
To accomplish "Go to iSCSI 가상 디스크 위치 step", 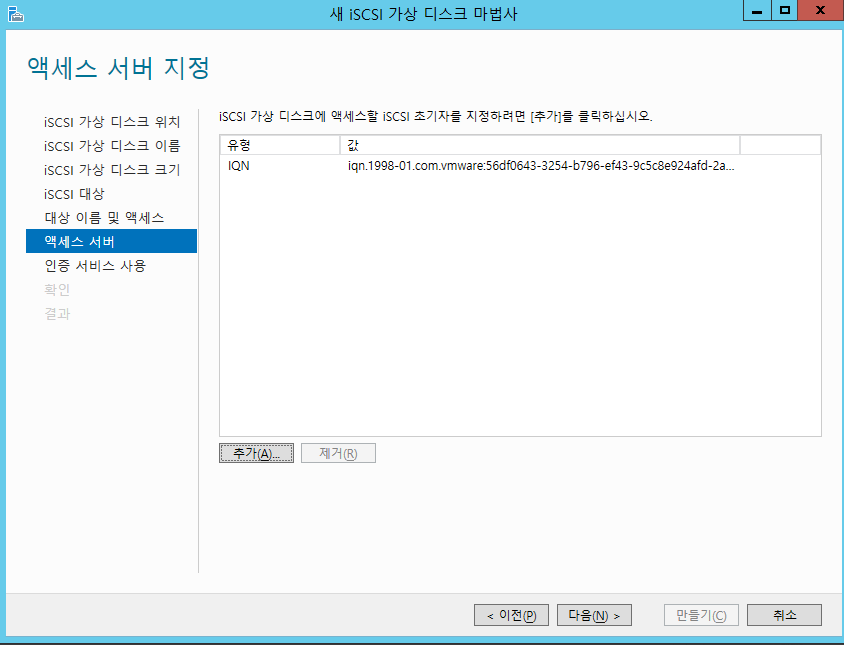I will coord(112,122).
